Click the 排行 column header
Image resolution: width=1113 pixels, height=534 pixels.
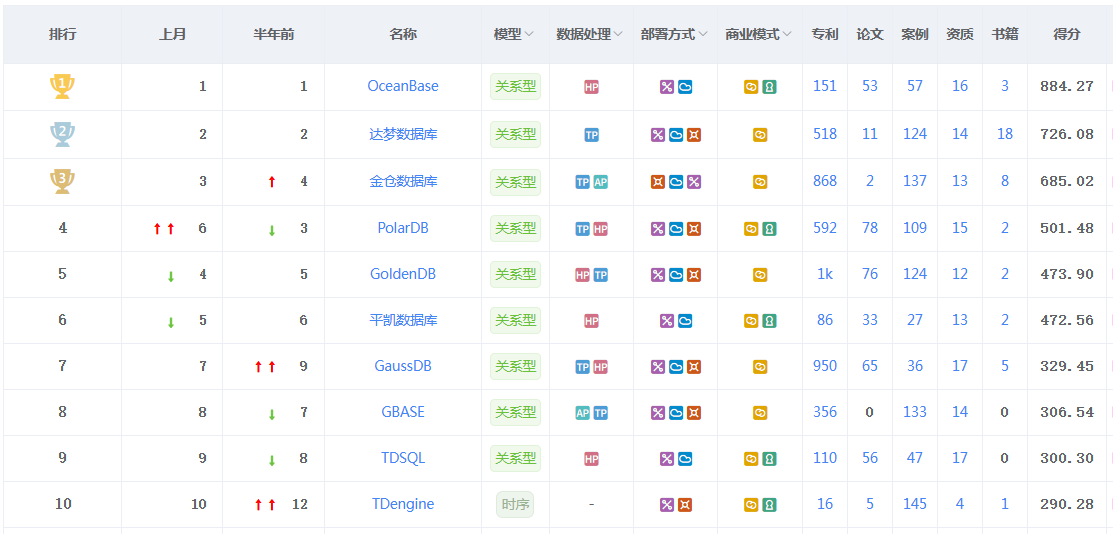(62, 34)
